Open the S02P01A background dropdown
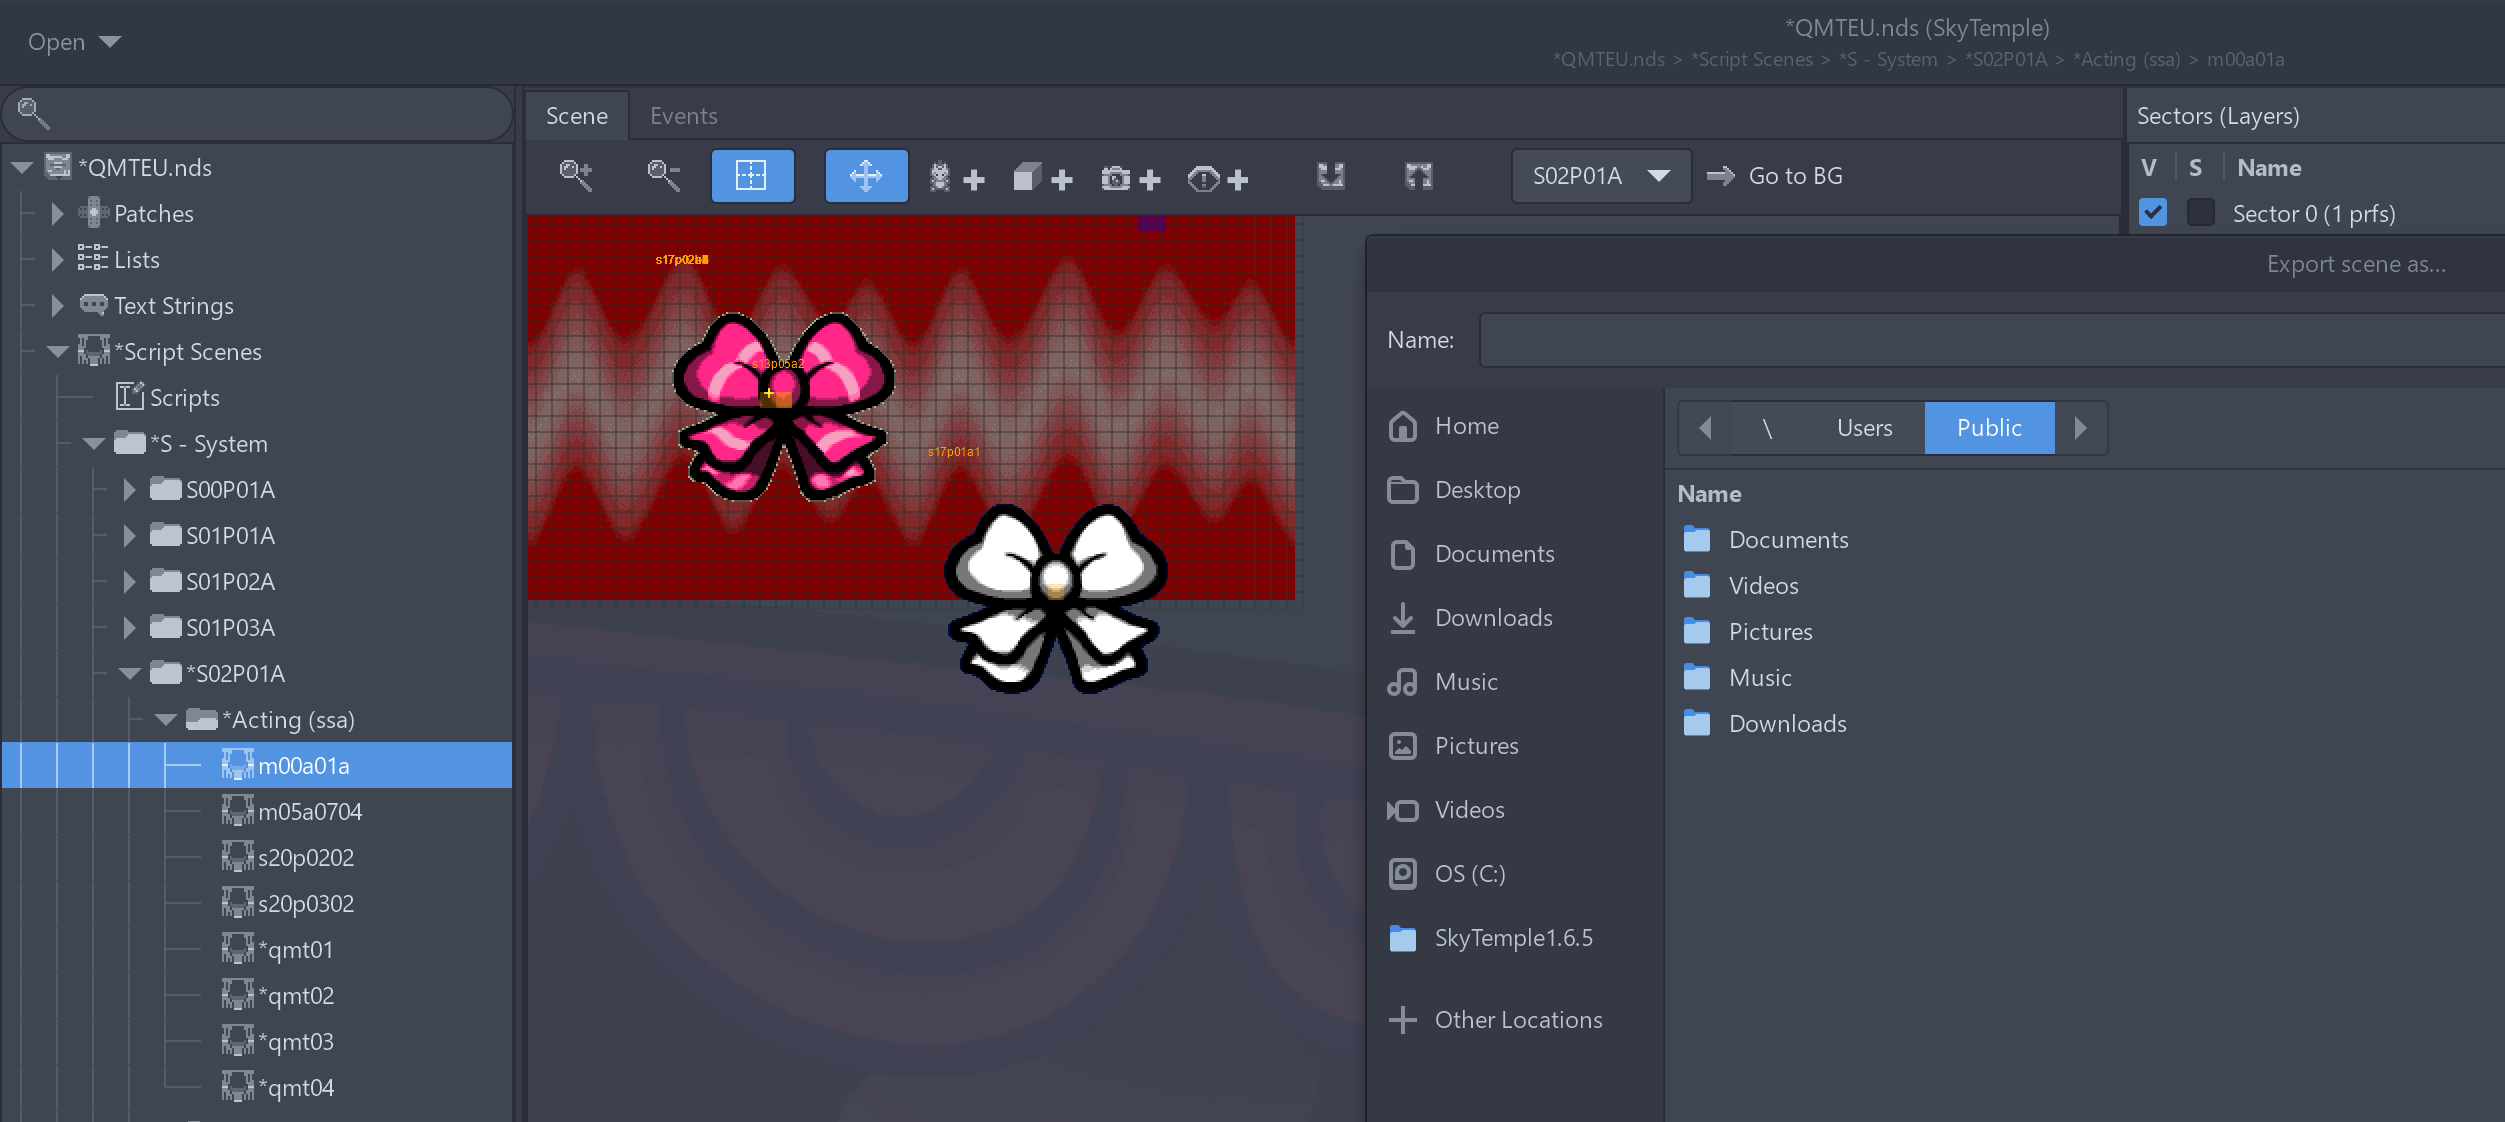Image resolution: width=2505 pixels, height=1122 pixels. (1601, 176)
